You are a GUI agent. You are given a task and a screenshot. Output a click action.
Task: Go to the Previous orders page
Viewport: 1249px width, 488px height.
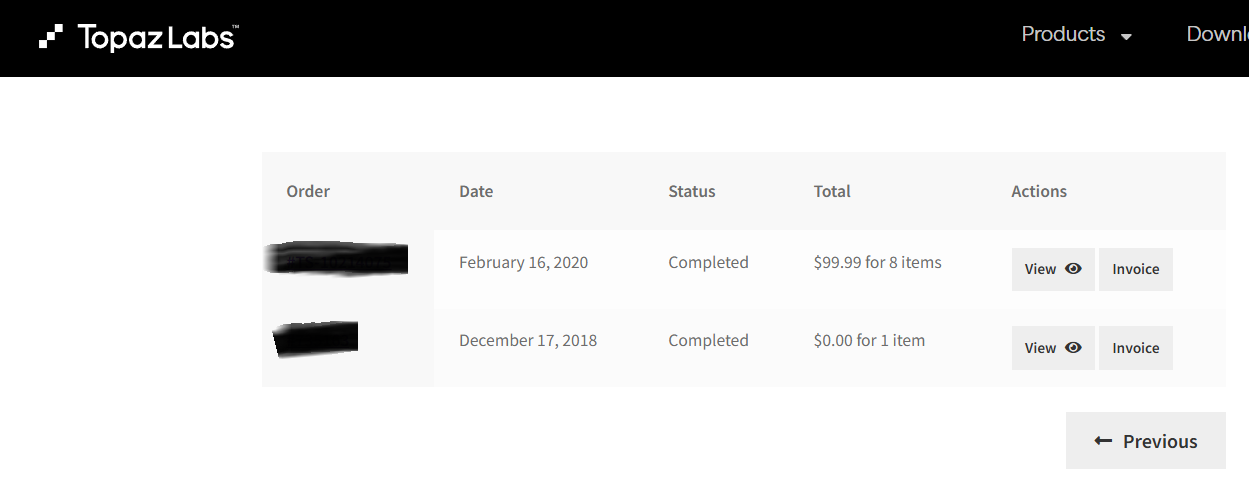pos(1146,441)
